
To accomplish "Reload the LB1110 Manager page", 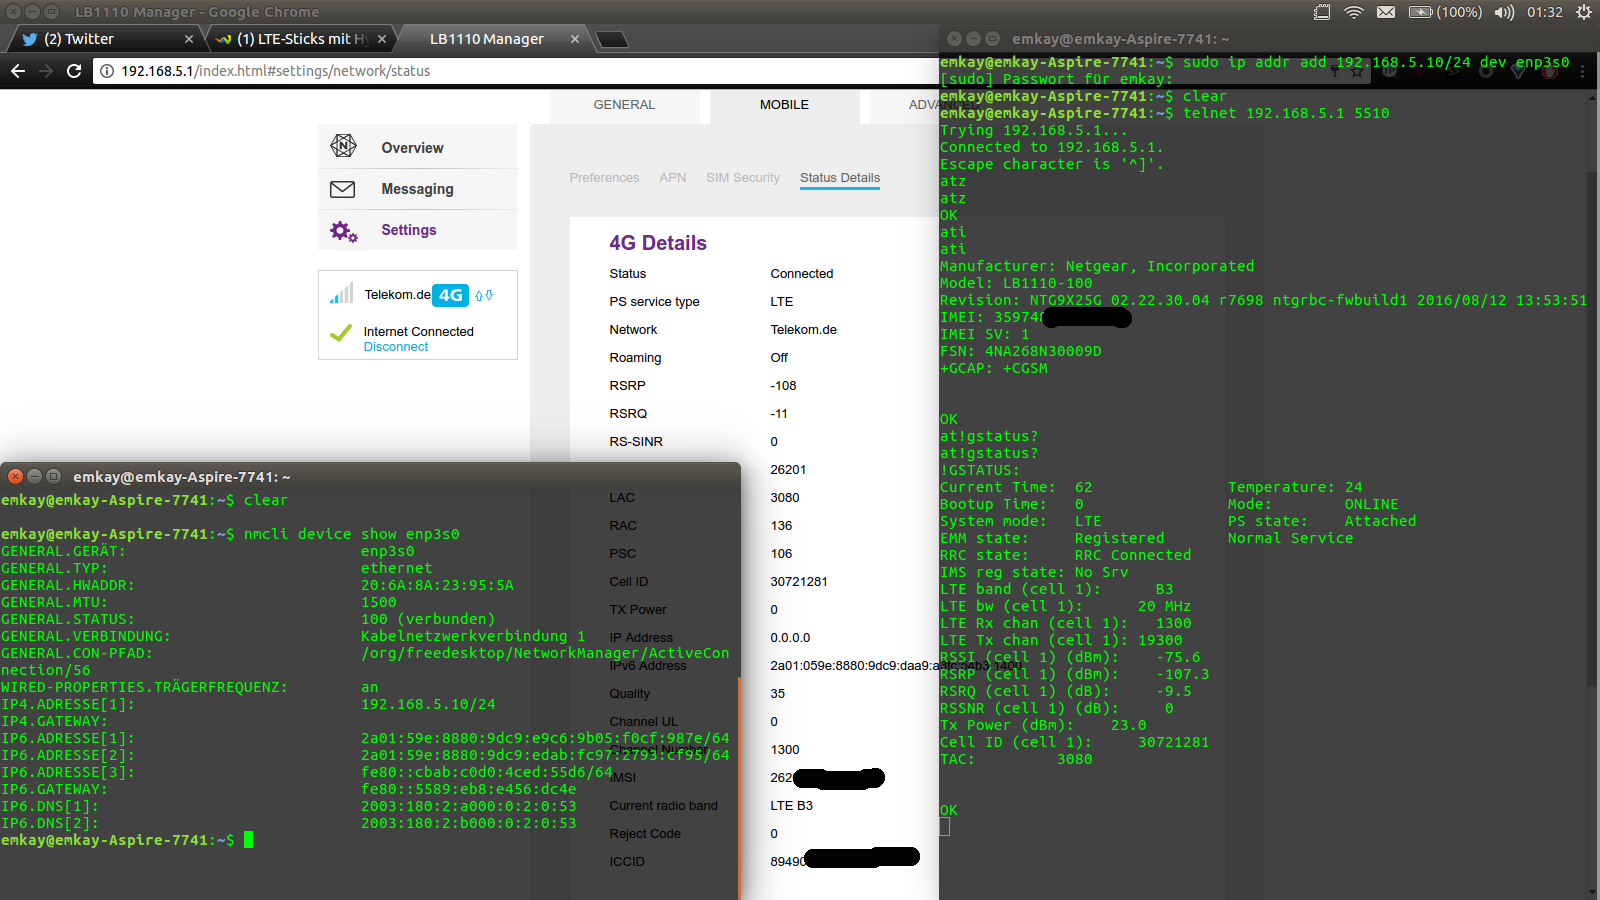I will click(74, 71).
